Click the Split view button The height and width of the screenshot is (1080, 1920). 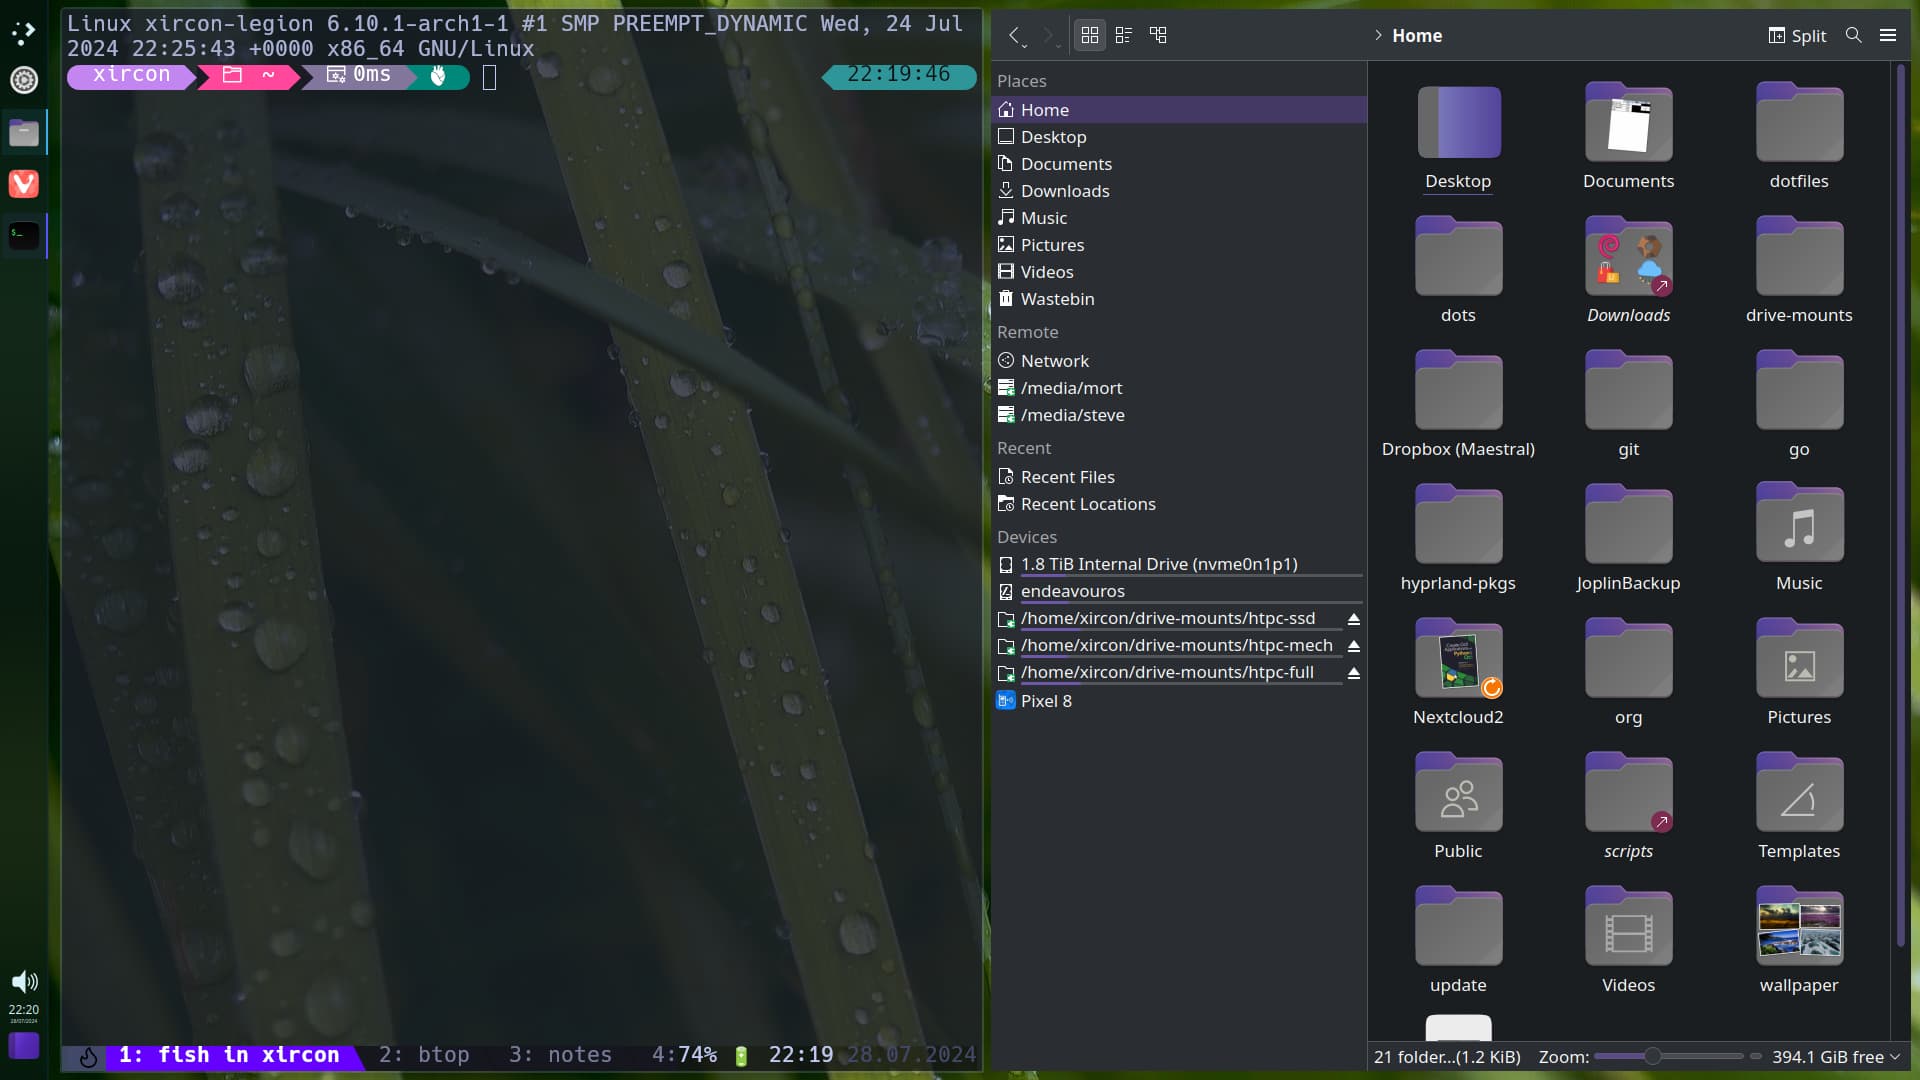click(1797, 35)
